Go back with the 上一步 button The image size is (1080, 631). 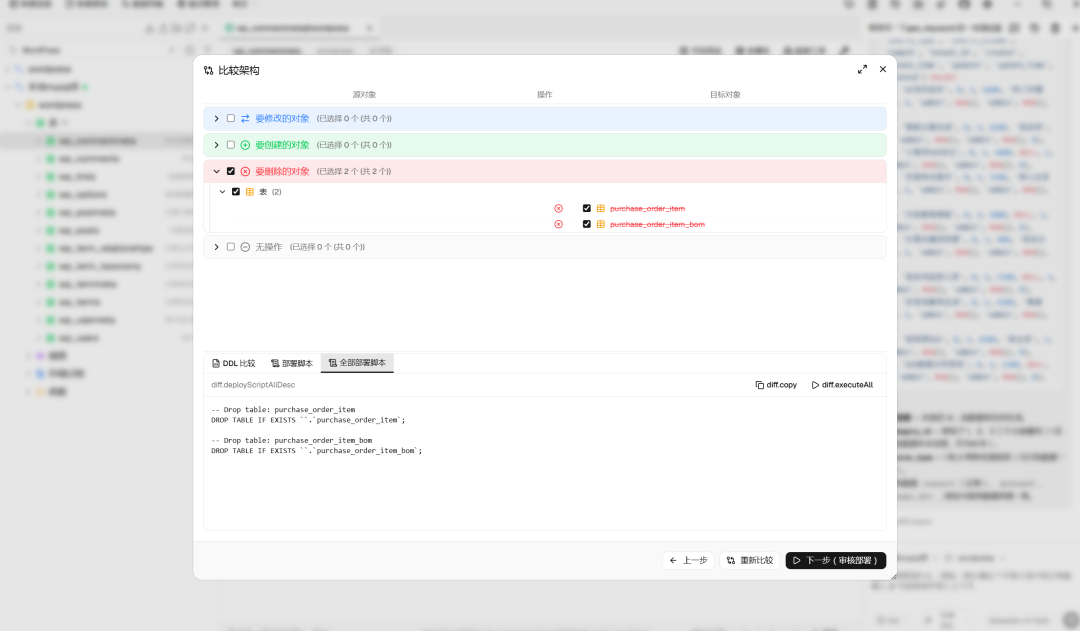tap(689, 561)
